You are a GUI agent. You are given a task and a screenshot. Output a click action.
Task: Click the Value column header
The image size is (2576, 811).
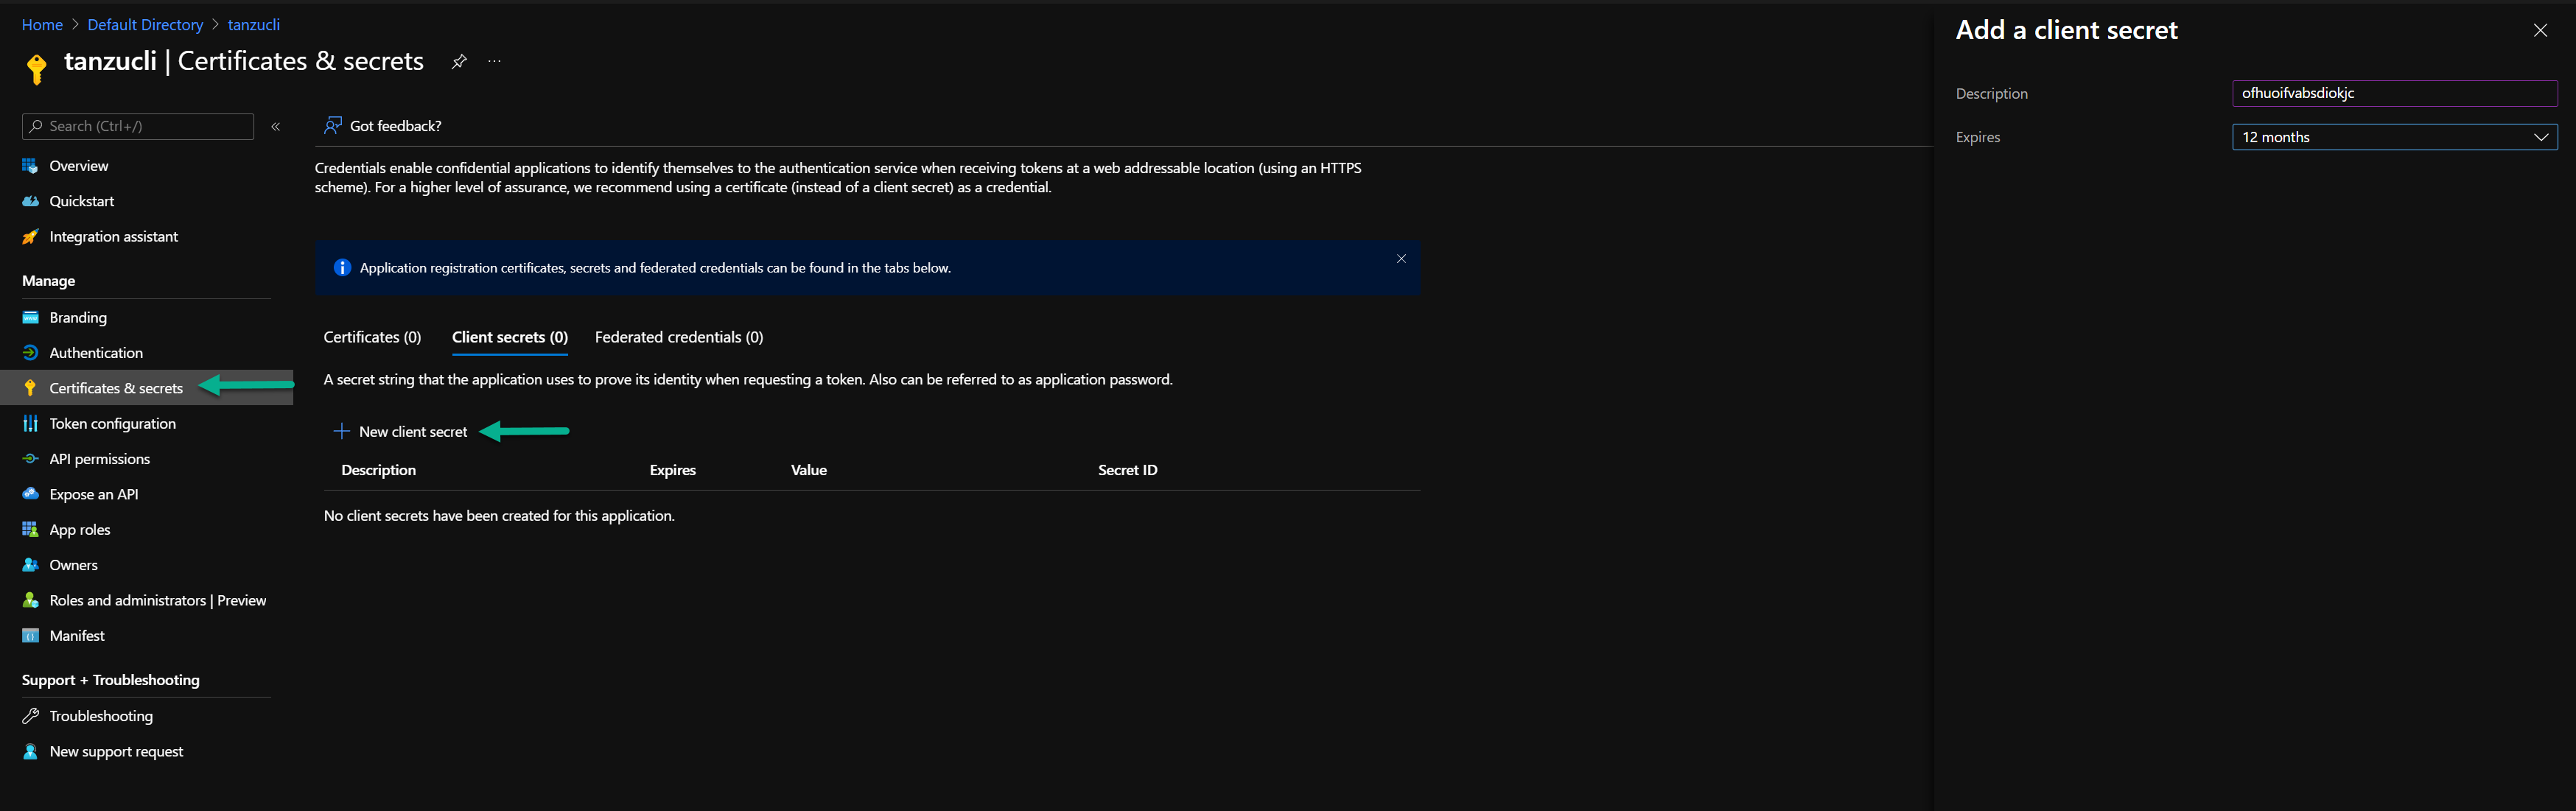(809, 470)
